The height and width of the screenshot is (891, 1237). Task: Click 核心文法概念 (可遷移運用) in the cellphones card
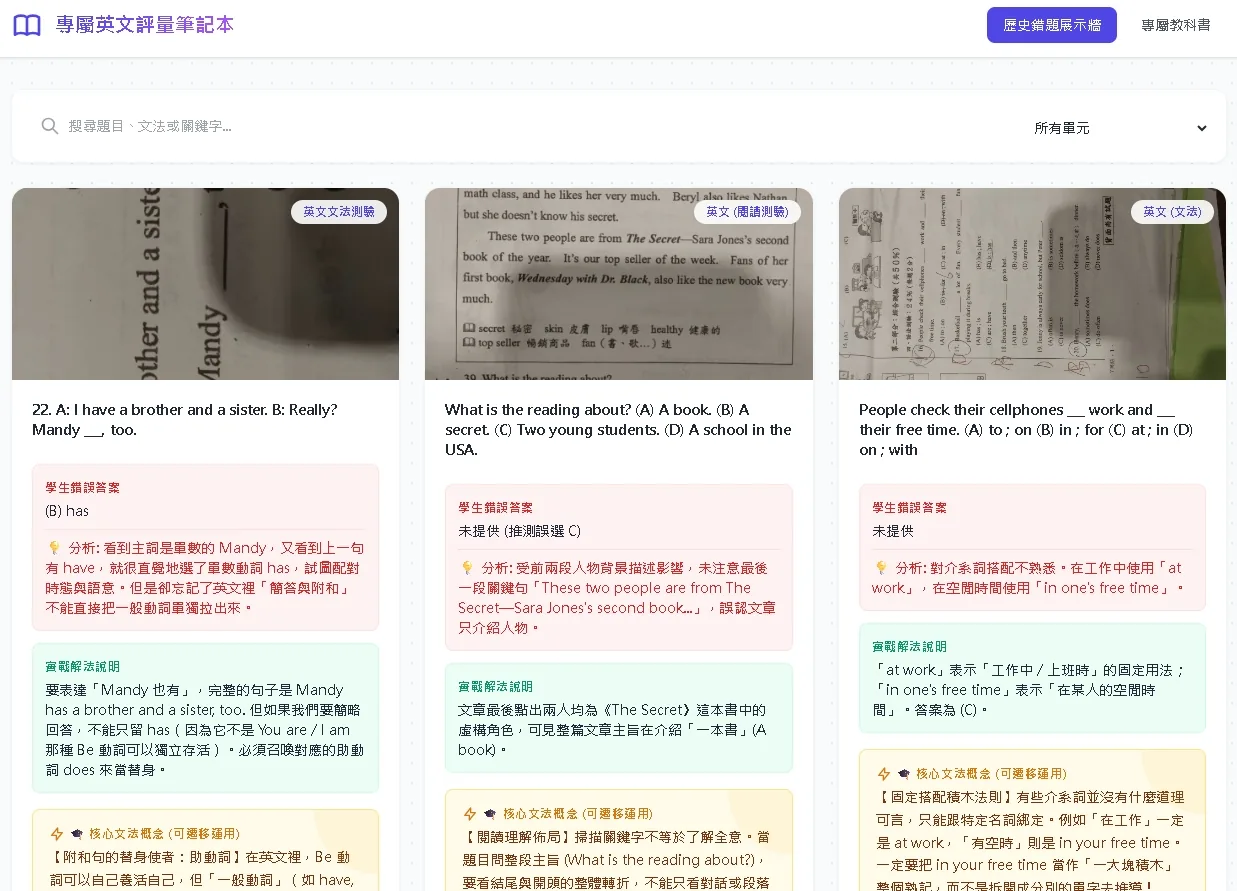pyautogui.click(x=991, y=774)
